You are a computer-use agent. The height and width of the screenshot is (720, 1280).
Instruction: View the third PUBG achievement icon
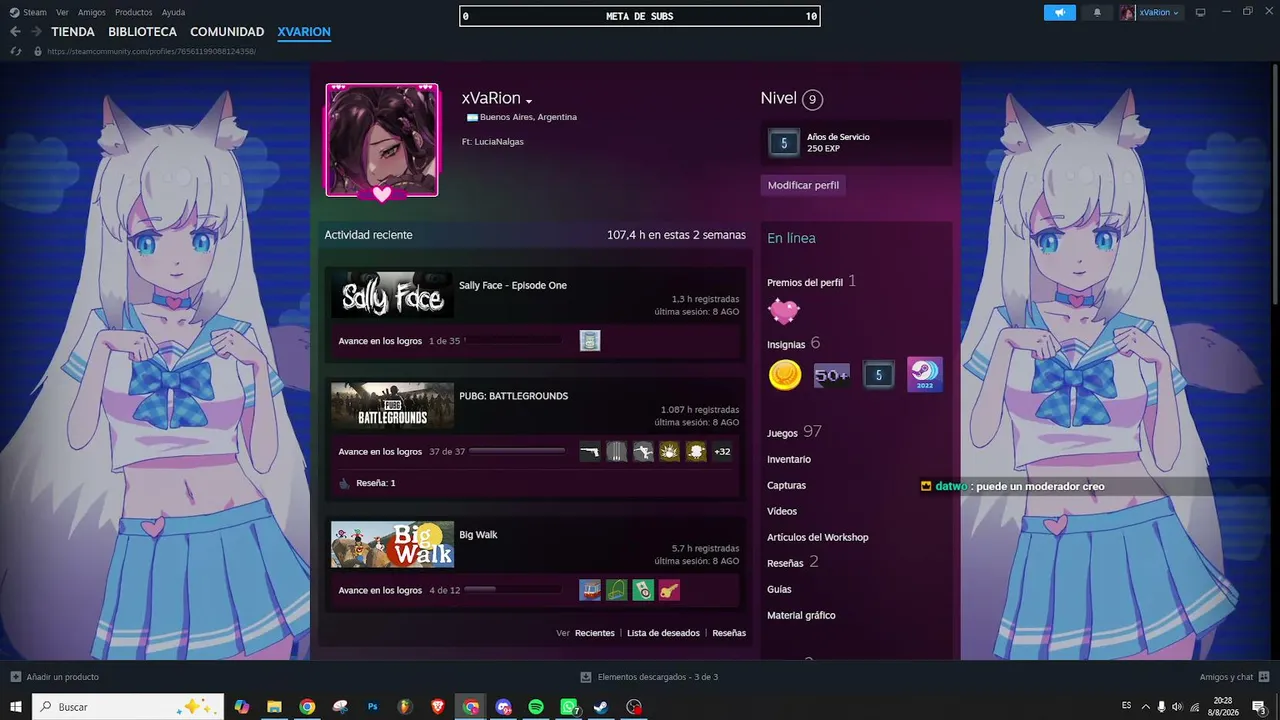tap(643, 452)
